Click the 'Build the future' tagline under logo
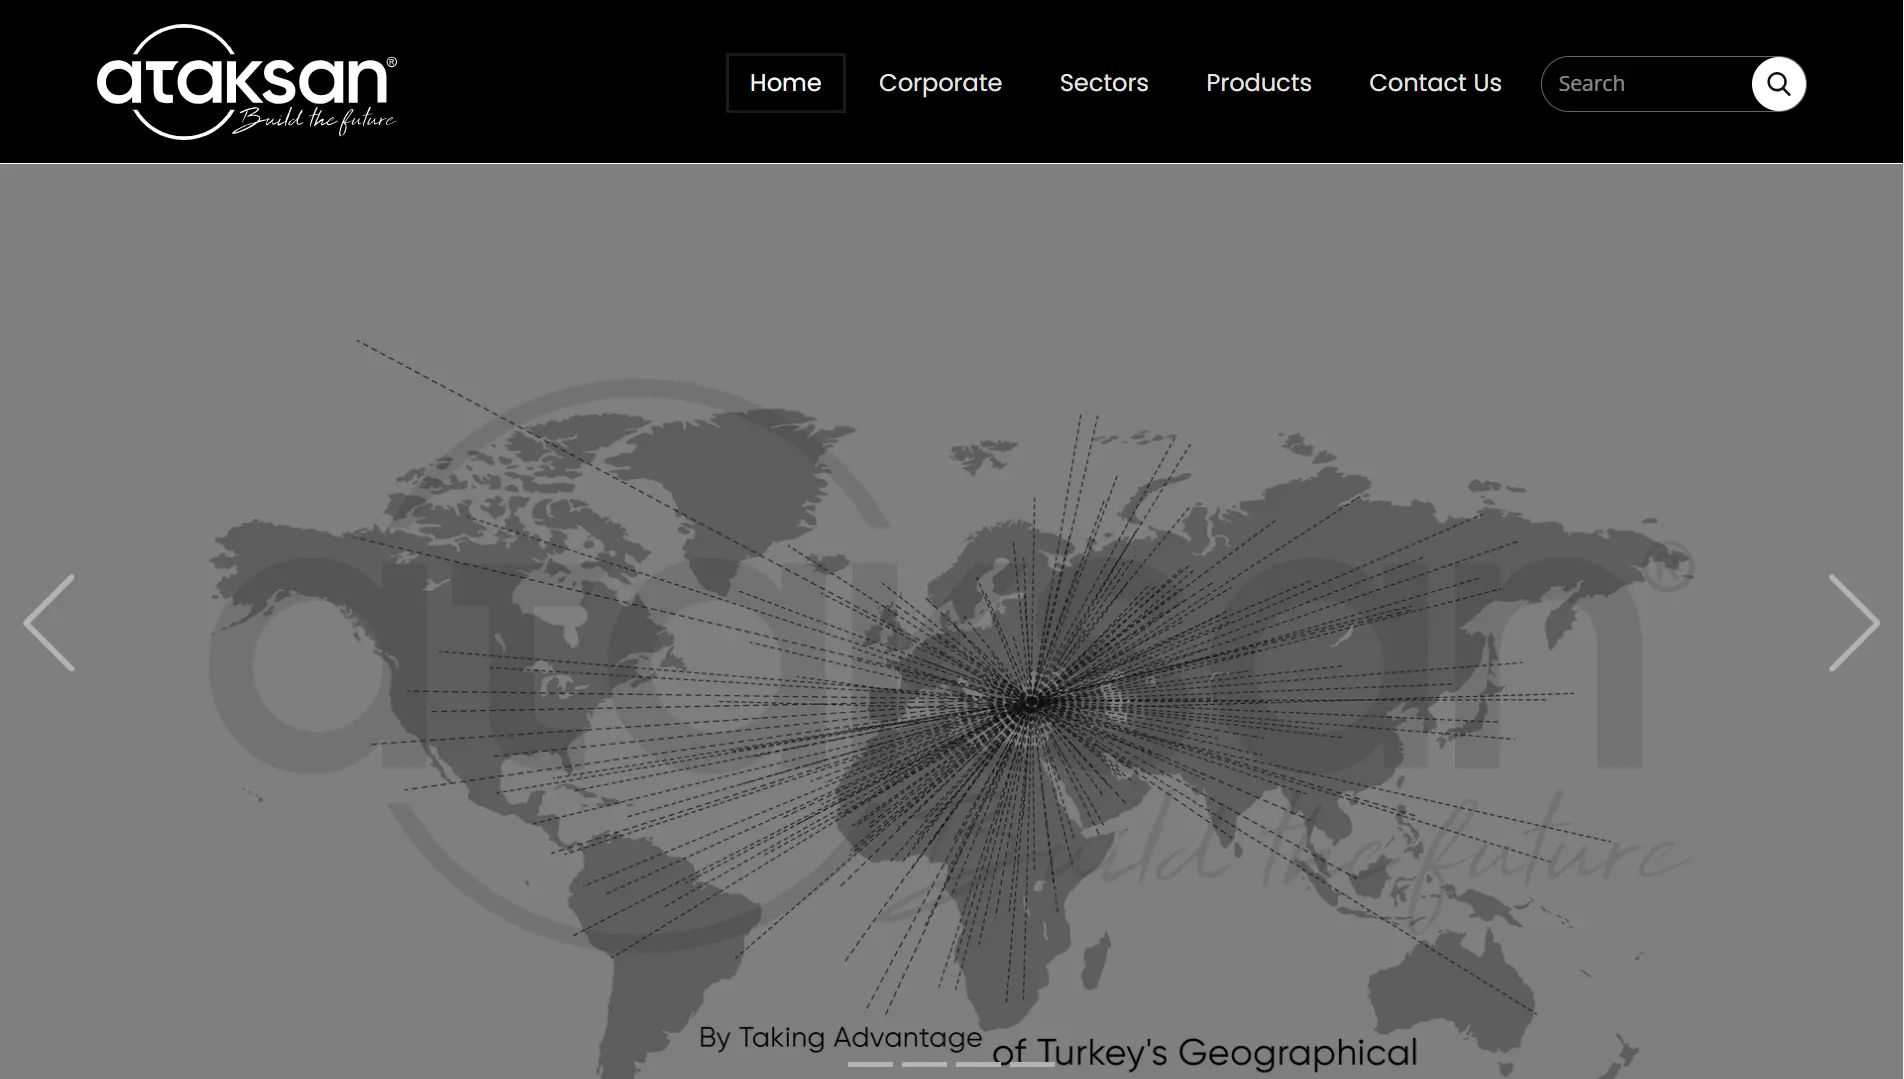This screenshot has width=1904, height=1079. click(315, 121)
